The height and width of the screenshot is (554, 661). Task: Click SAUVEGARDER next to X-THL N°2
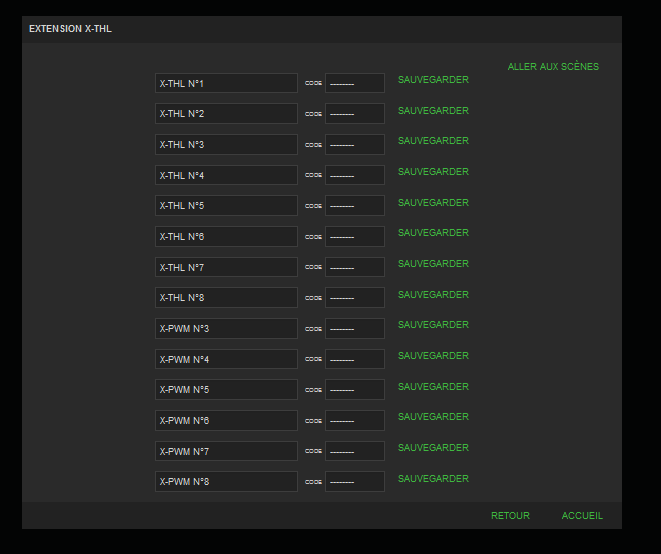pos(433,110)
